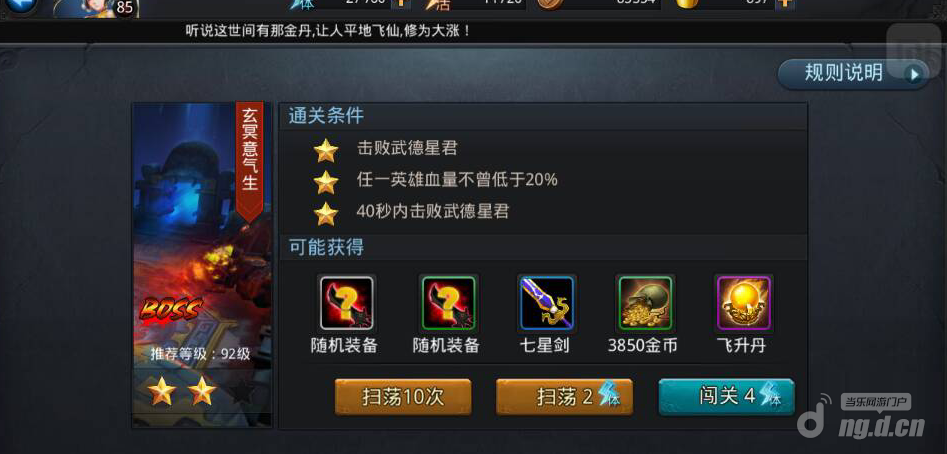The height and width of the screenshot is (454, 947).
Task: Tap the 3850 gold coins reward icon
Action: pos(645,303)
